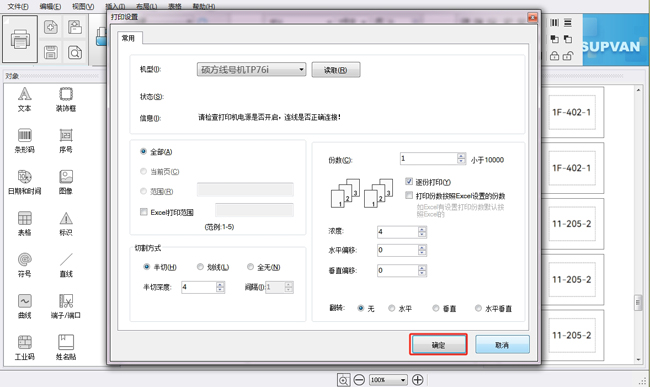Select the 曲线 curve tool
The height and width of the screenshot is (387, 650).
(24, 307)
